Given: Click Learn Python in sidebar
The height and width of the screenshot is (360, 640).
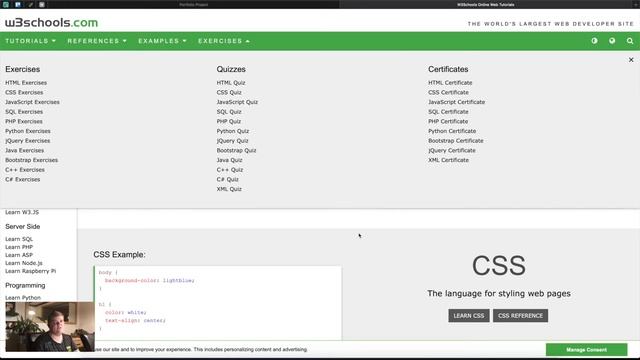Looking at the screenshot, I should (23, 298).
